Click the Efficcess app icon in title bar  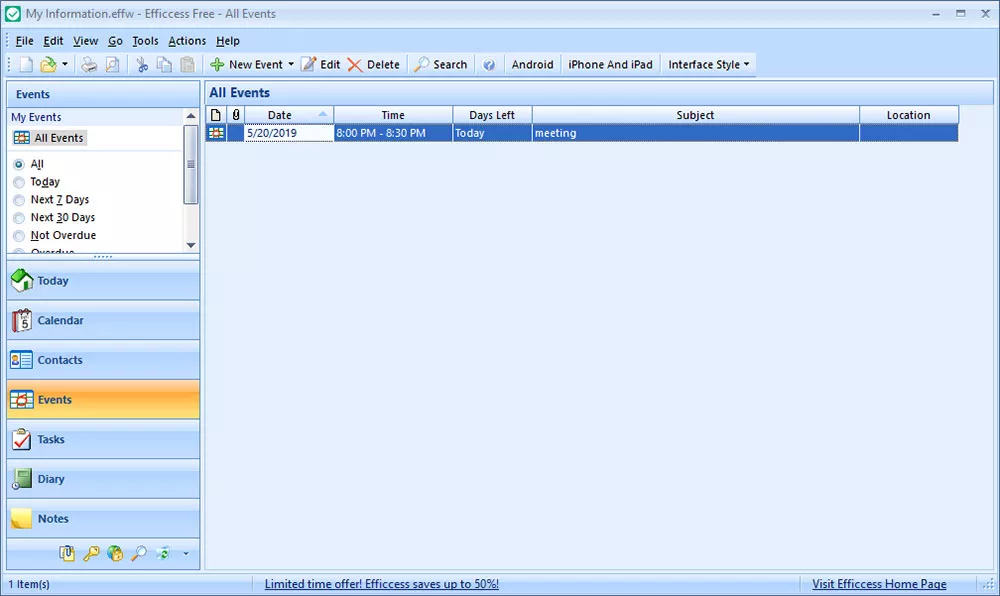[x=12, y=13]
